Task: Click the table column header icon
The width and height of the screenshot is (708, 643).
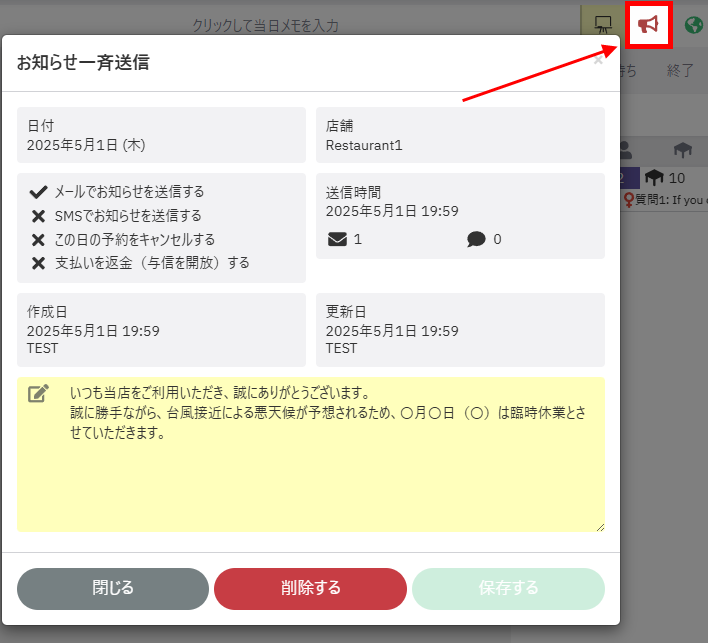Action: point(683,149)
